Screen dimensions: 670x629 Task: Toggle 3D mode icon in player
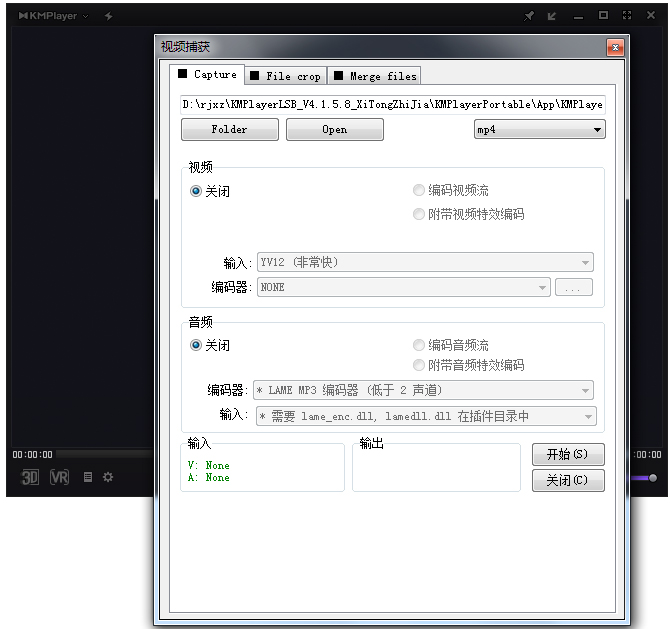(30, 478)
